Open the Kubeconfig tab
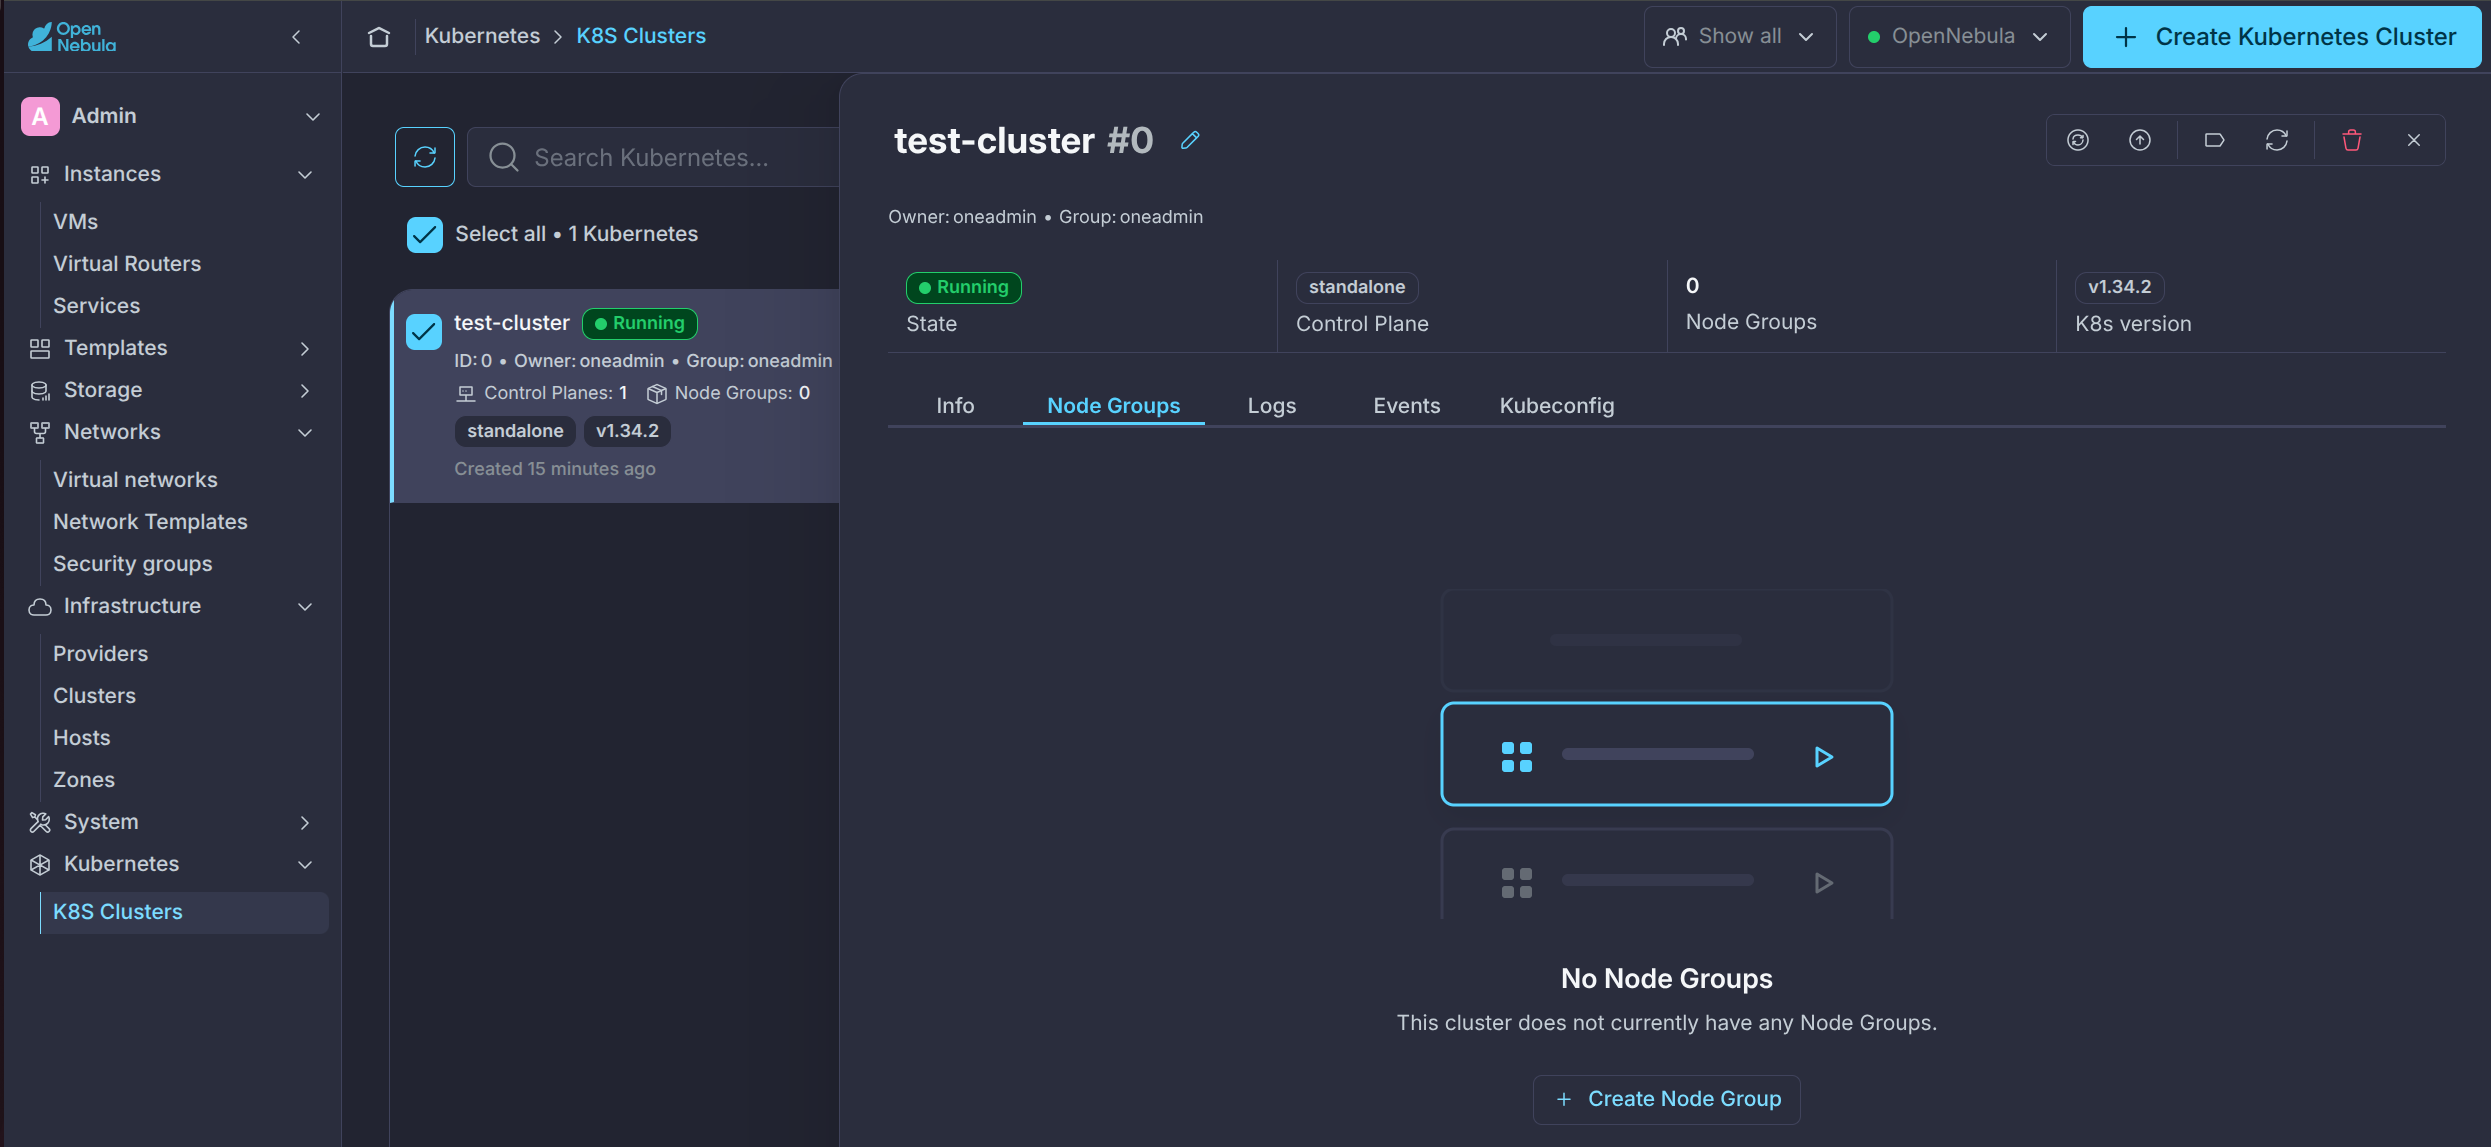 1556,405
